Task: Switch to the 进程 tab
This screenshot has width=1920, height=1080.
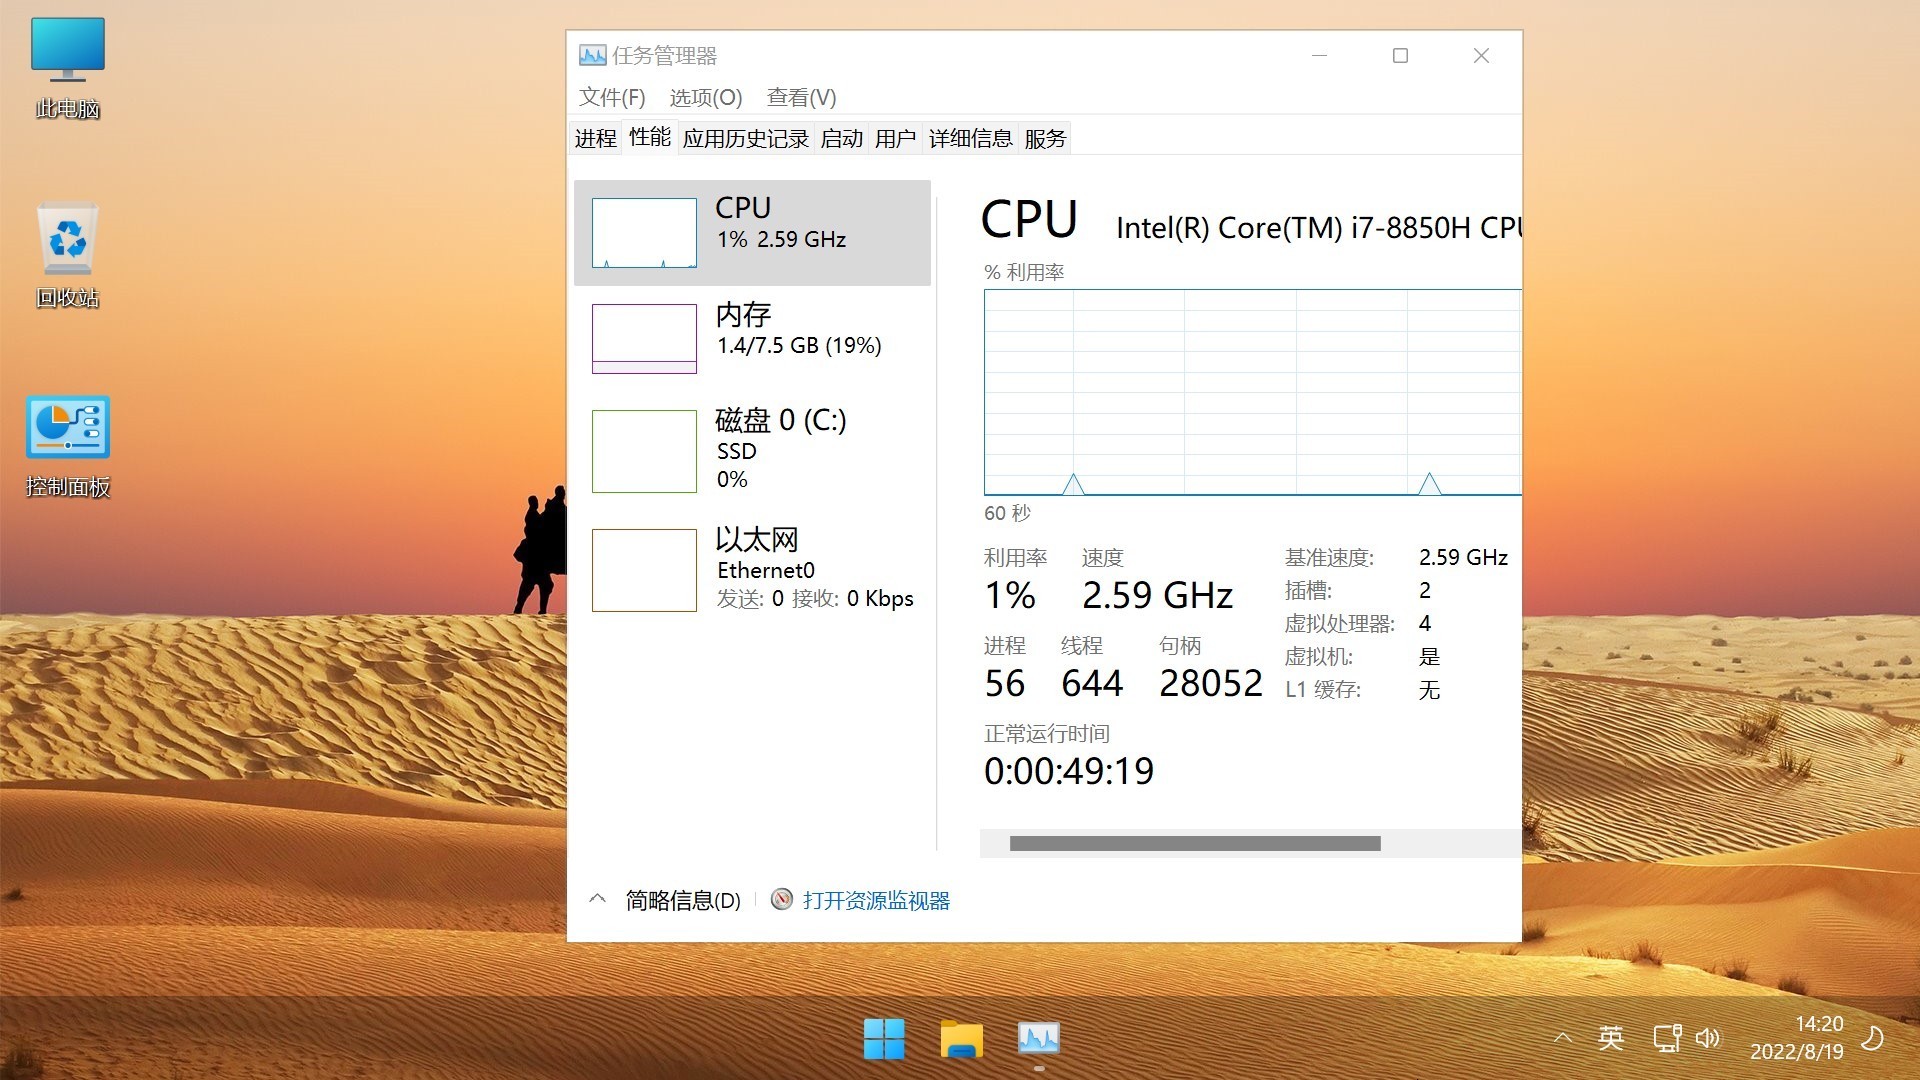Action: (595, 138)
